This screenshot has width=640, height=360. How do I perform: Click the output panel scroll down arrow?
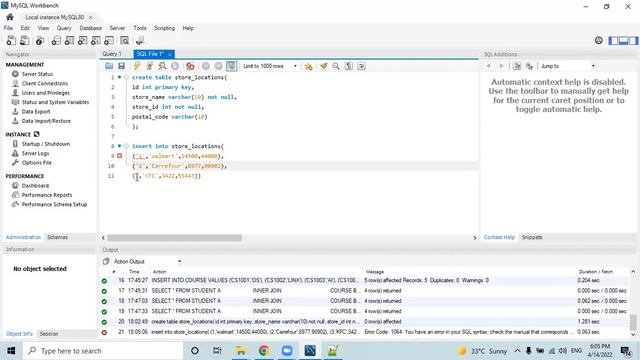click(x=633, y=335)
